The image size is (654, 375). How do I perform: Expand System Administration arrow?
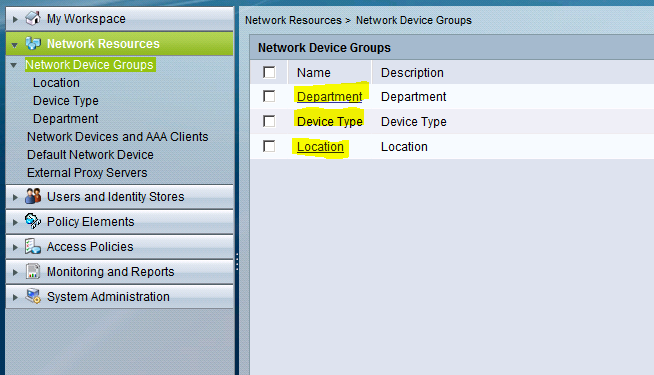click(15, 297)
